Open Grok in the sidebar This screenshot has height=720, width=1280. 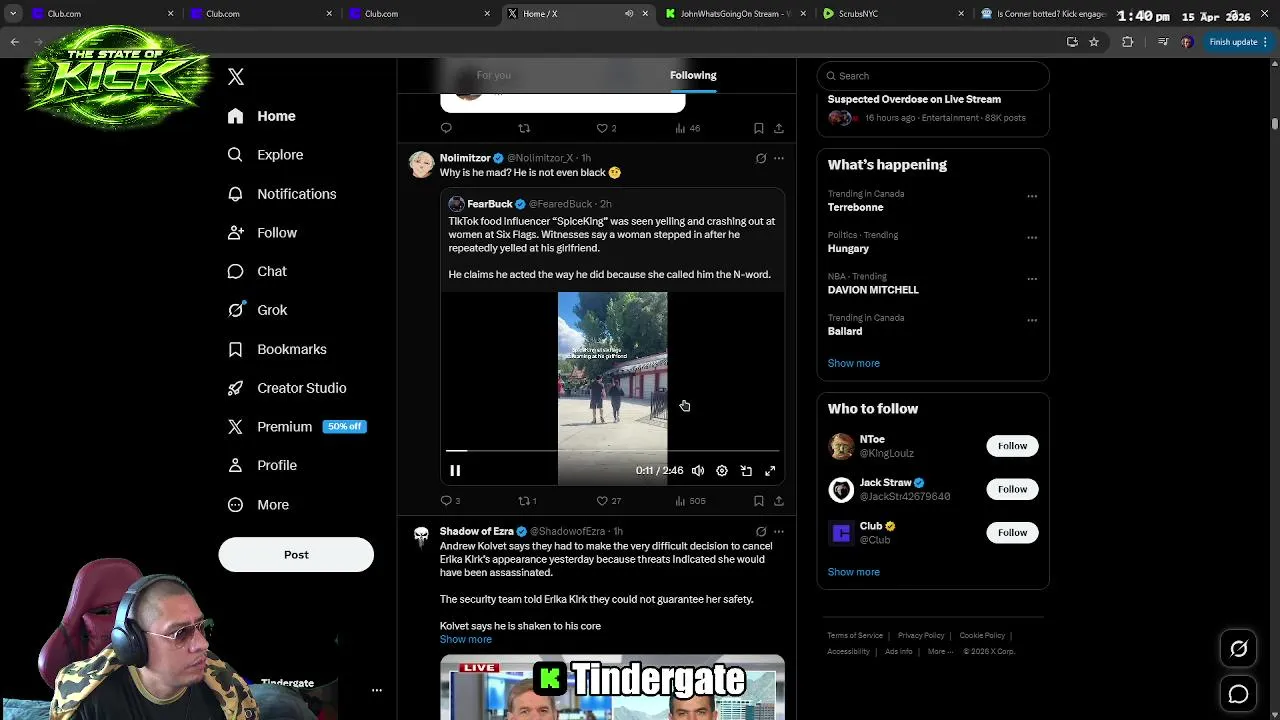click(257, 310)
